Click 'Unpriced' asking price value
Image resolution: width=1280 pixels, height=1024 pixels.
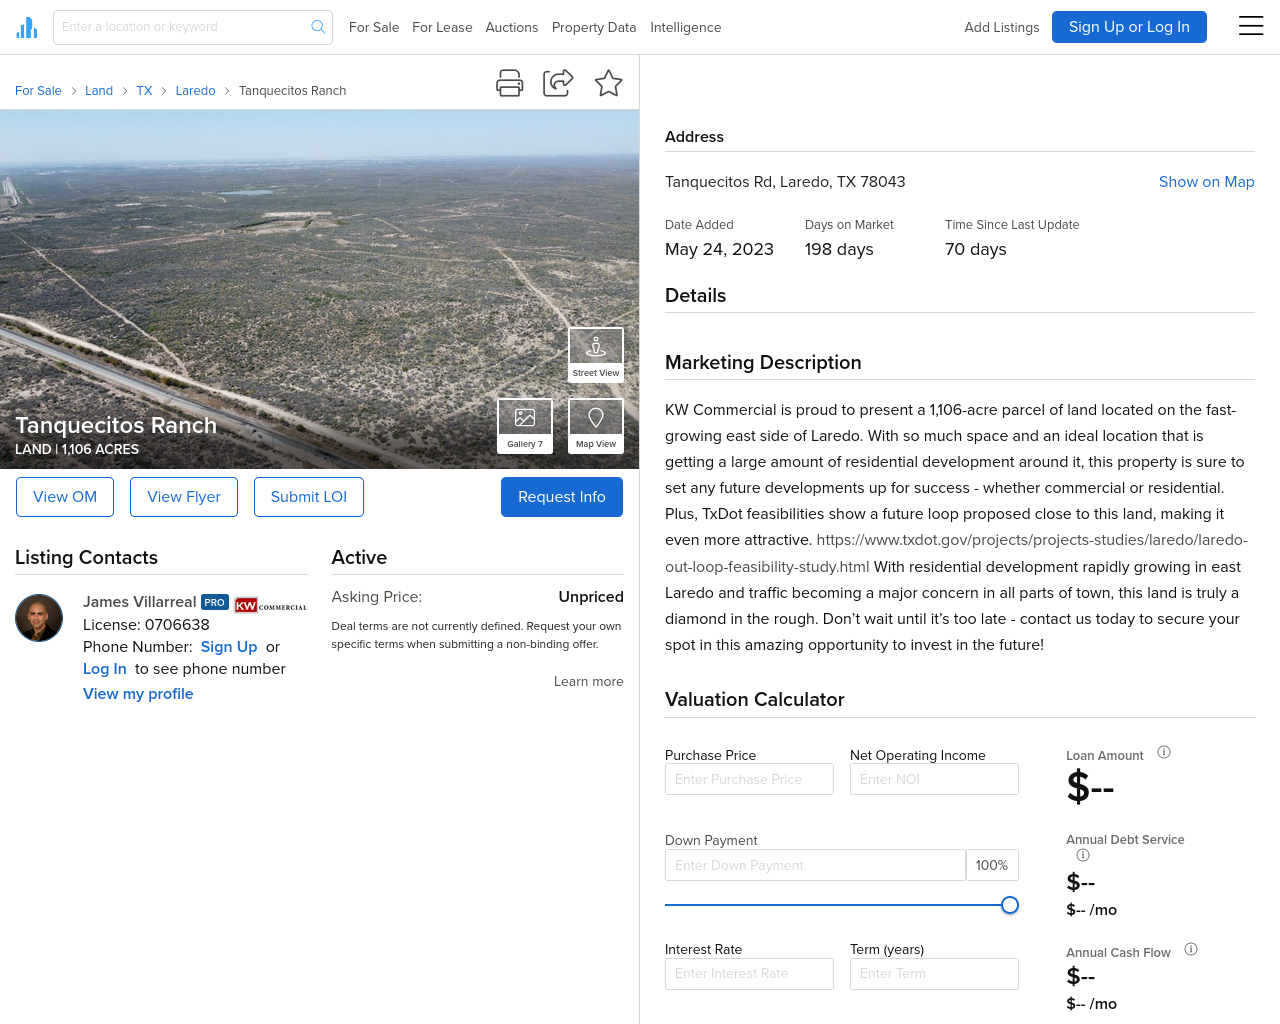click(591, 597)
